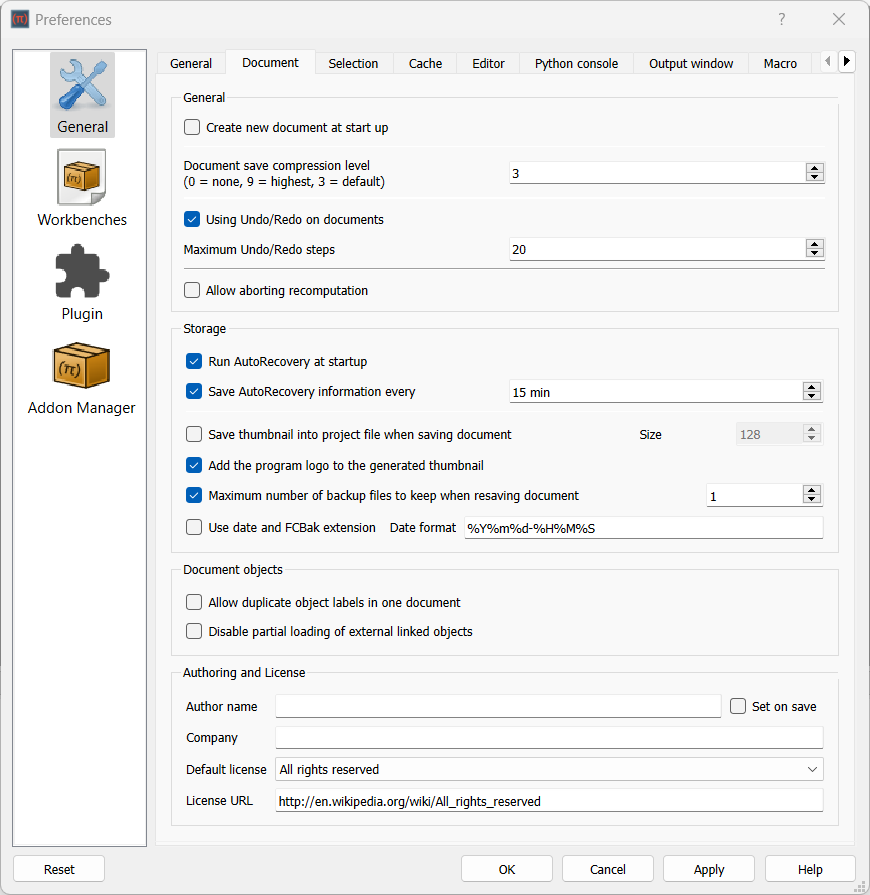Apply the current preference changes
870x895 pixels.
coord(708,868)
